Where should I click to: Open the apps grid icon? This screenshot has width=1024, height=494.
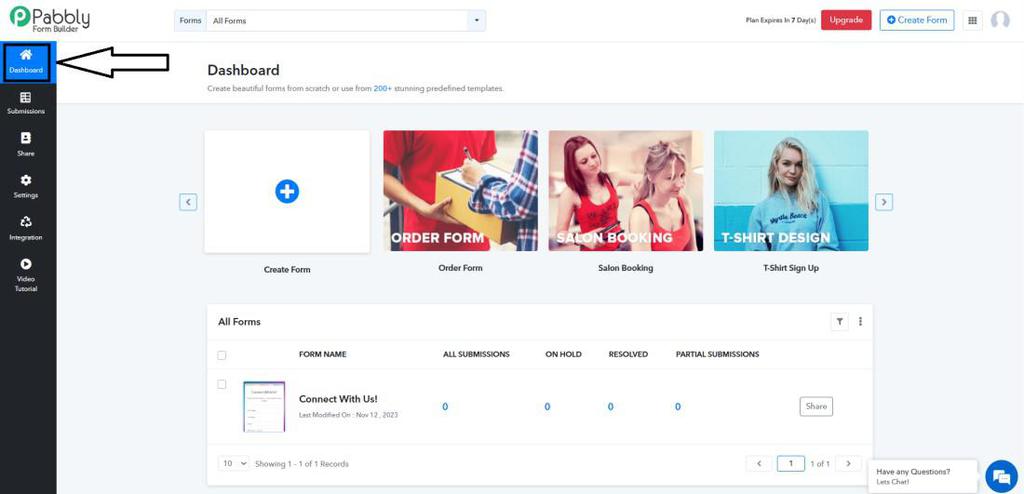click(x=972, y=20)
